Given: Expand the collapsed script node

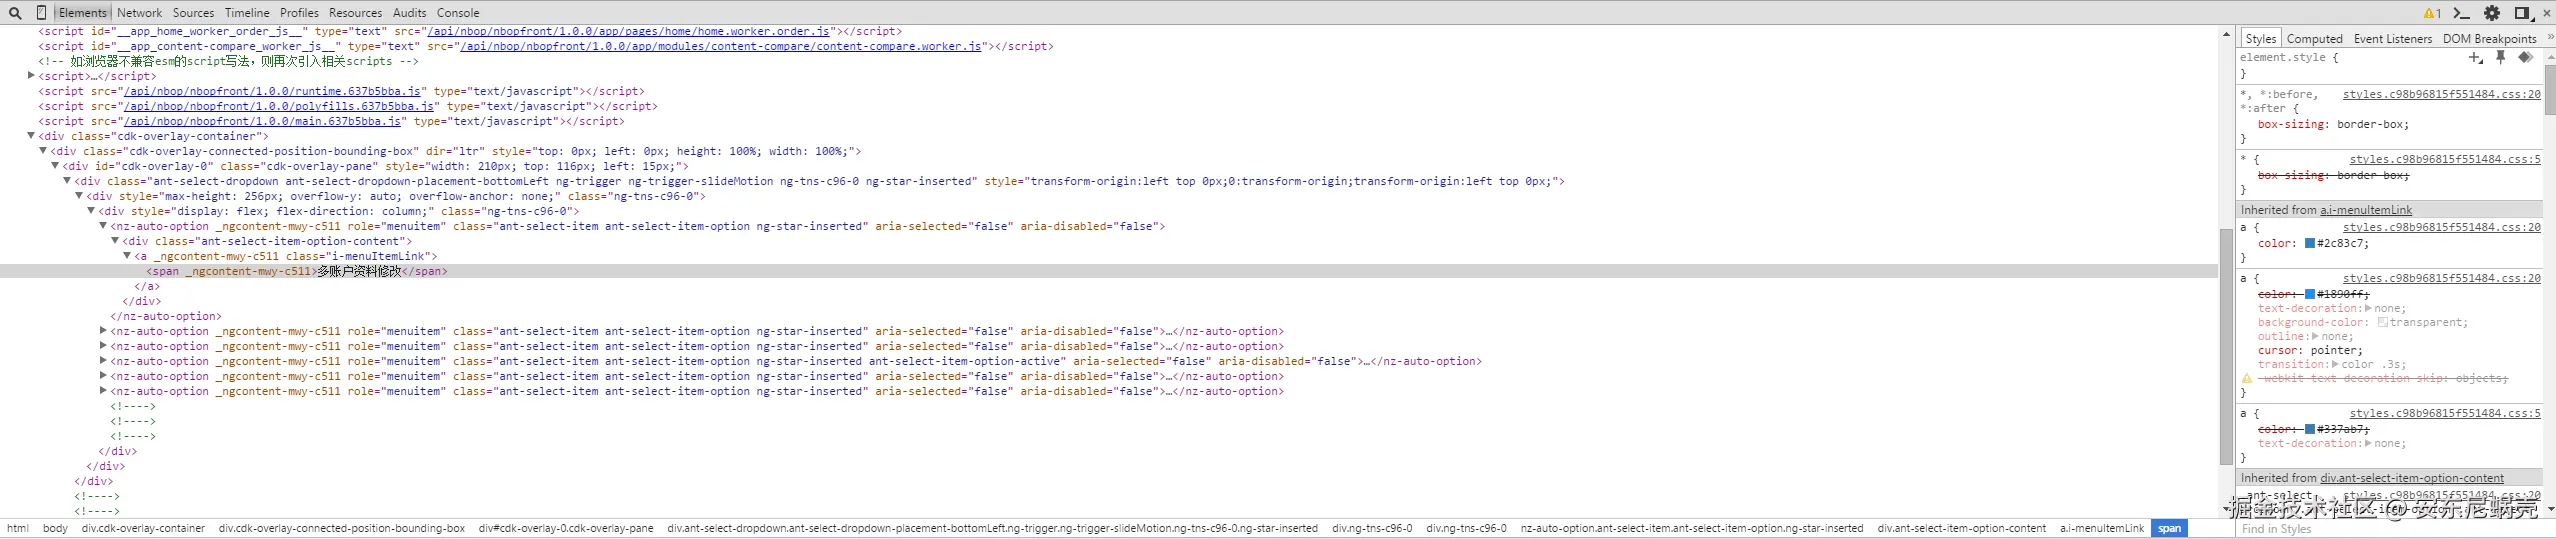Looking at the screenshot, I should point(31,76).
